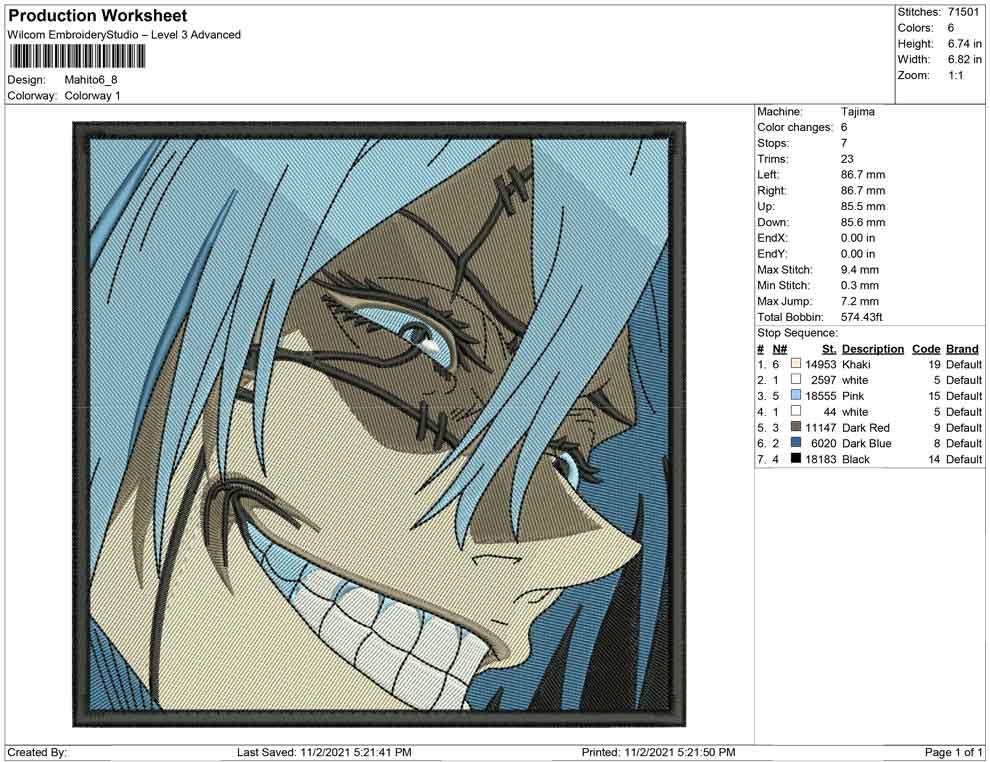Click the stitch count 6020 for Dark Blue
This screenshot has width=990, height=762.
point(823,443)
